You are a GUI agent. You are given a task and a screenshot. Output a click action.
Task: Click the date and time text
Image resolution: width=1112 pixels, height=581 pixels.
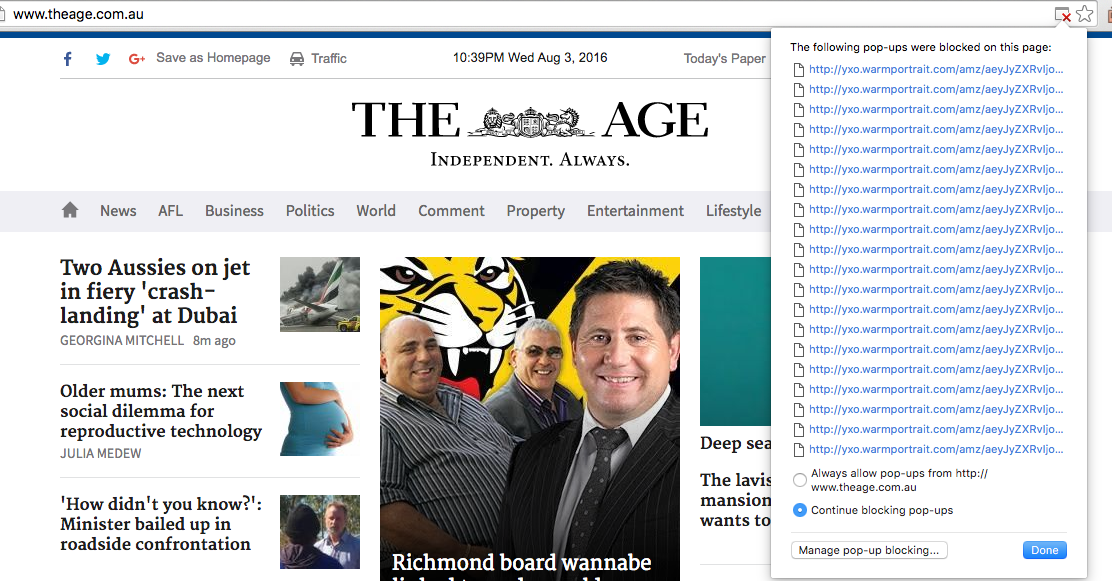(530, 58)
